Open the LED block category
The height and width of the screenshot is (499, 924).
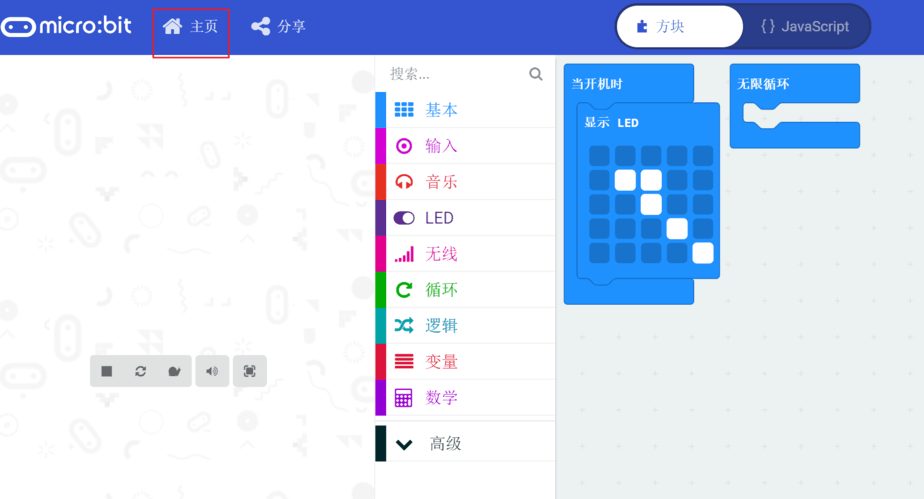tap(465, 218)
